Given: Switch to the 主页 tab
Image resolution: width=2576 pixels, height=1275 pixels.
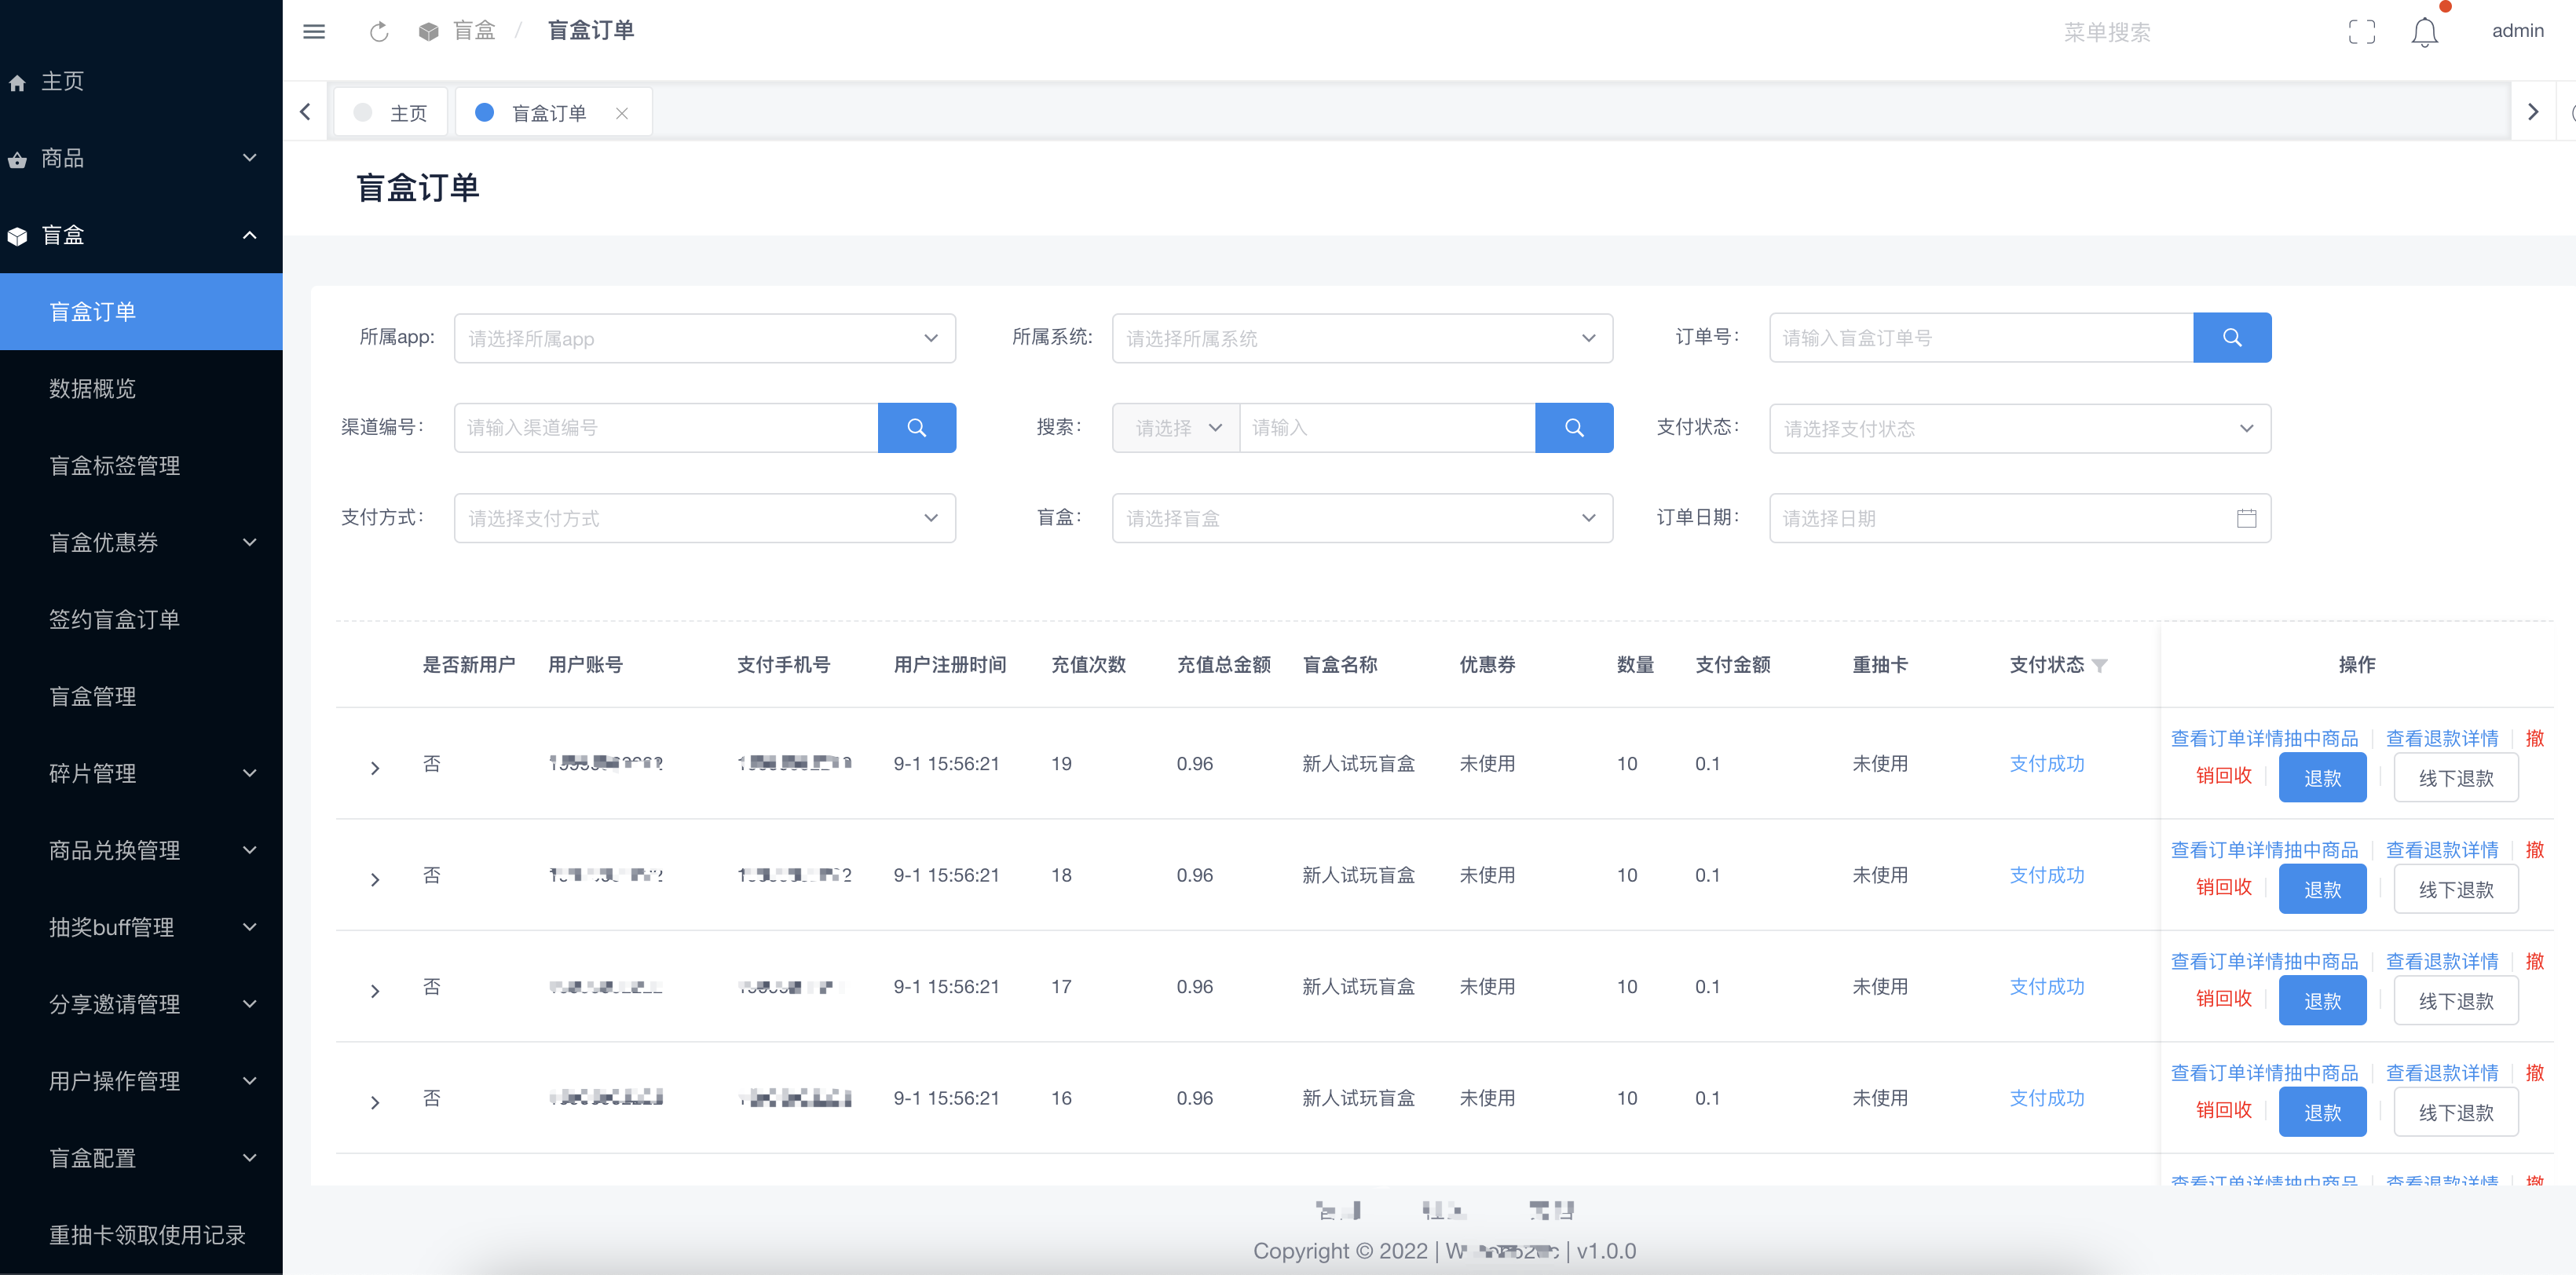Looking at the screenshot, I should 392,113.
